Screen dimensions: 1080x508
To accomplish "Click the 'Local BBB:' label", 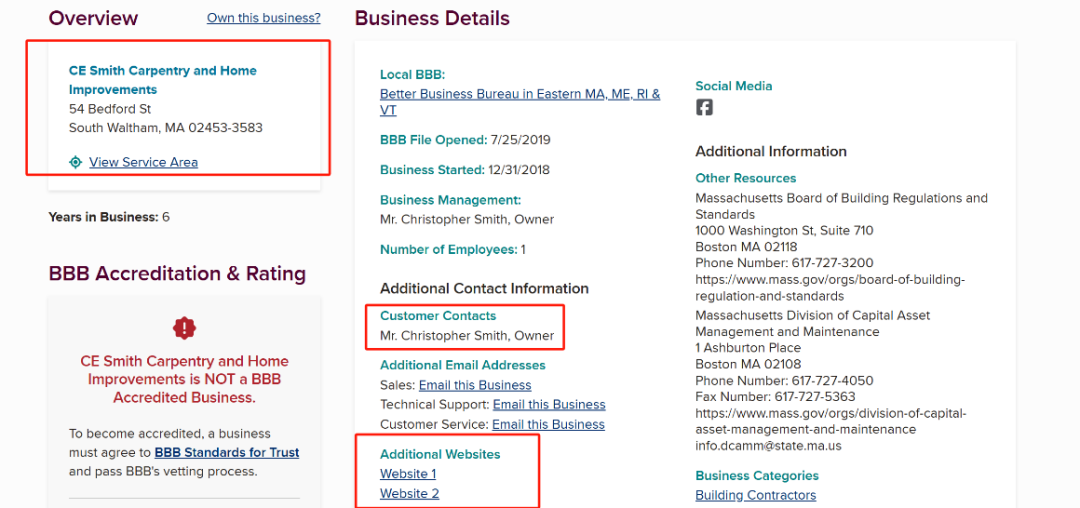I will [413, 74].
